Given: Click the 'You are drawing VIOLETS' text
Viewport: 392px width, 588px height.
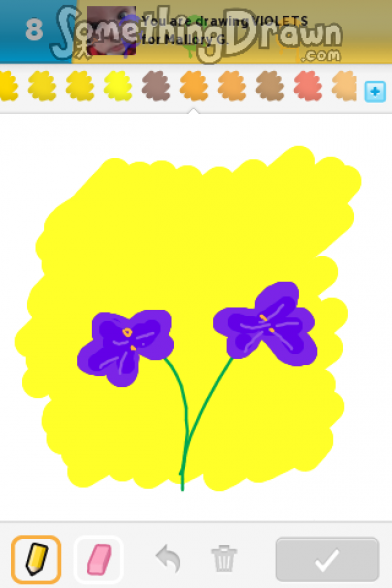Looking at the screenshot, I should [225, 21].
